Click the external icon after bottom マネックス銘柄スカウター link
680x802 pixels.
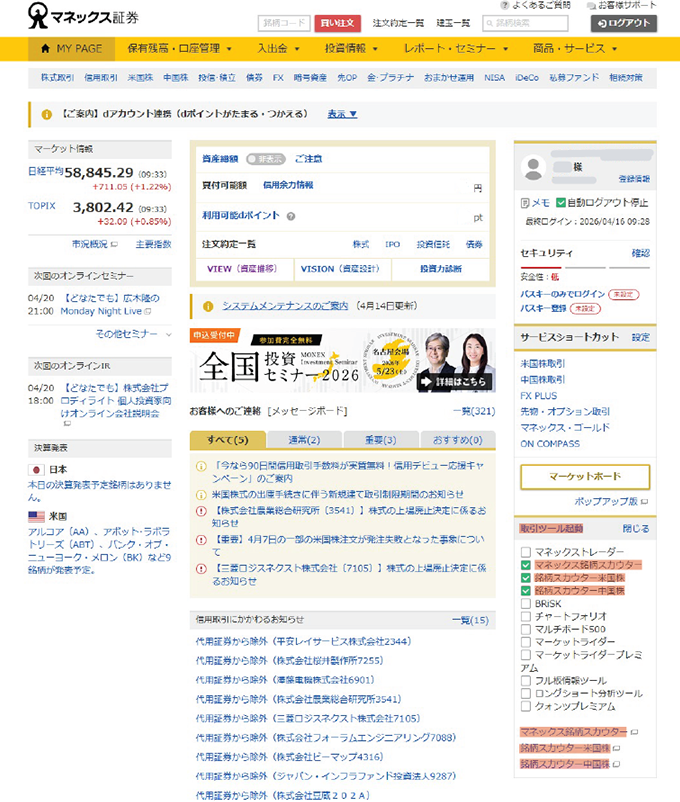tap(634, 732)
